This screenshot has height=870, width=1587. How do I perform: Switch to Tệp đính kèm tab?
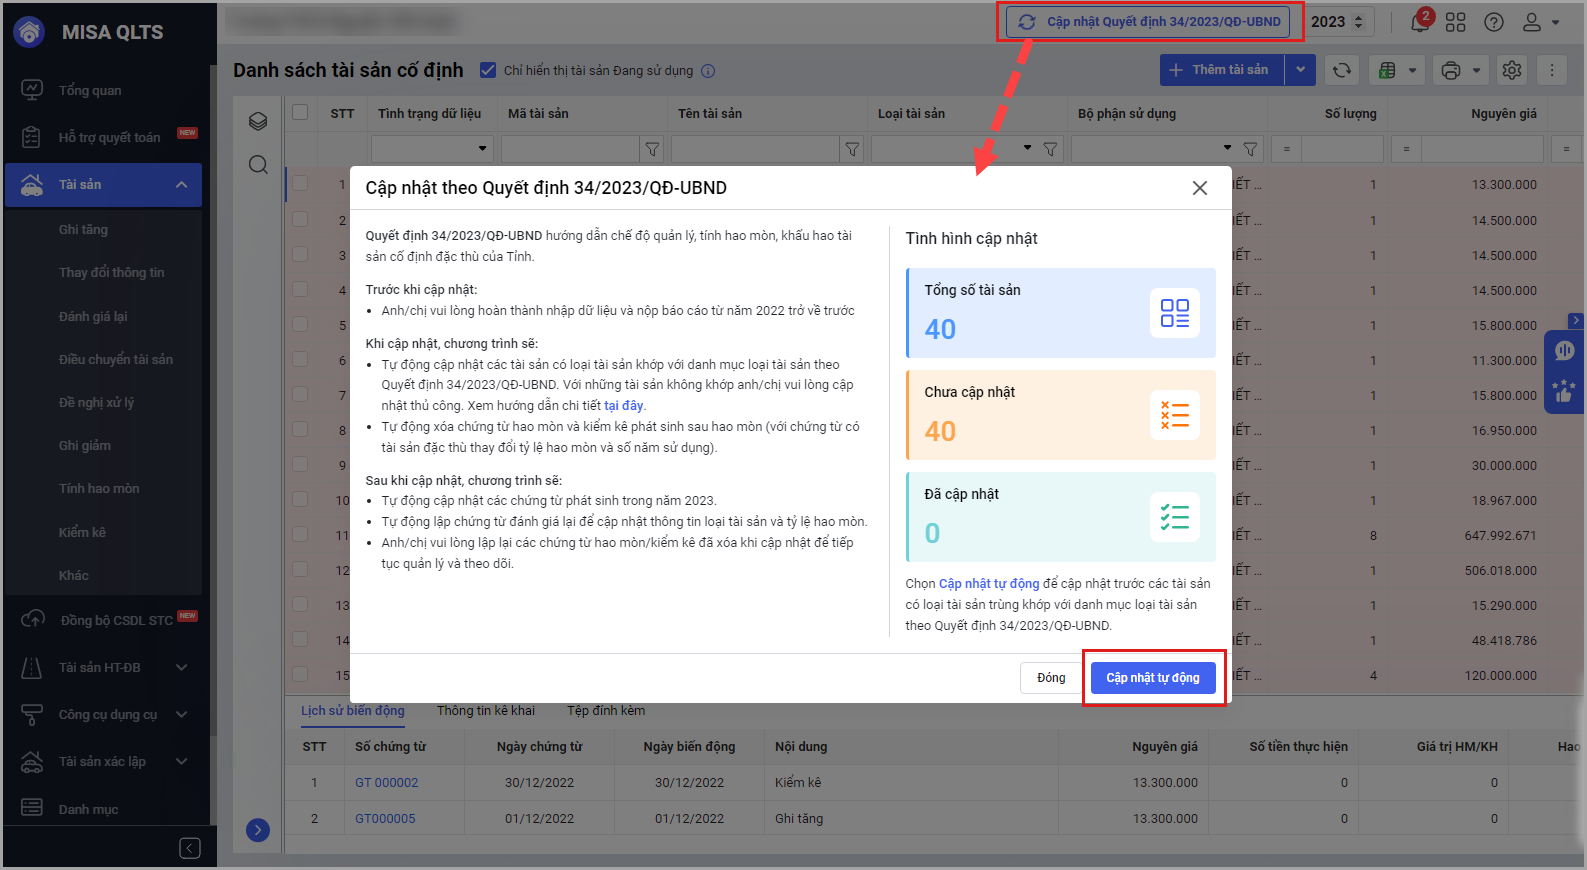click(606, 711)
